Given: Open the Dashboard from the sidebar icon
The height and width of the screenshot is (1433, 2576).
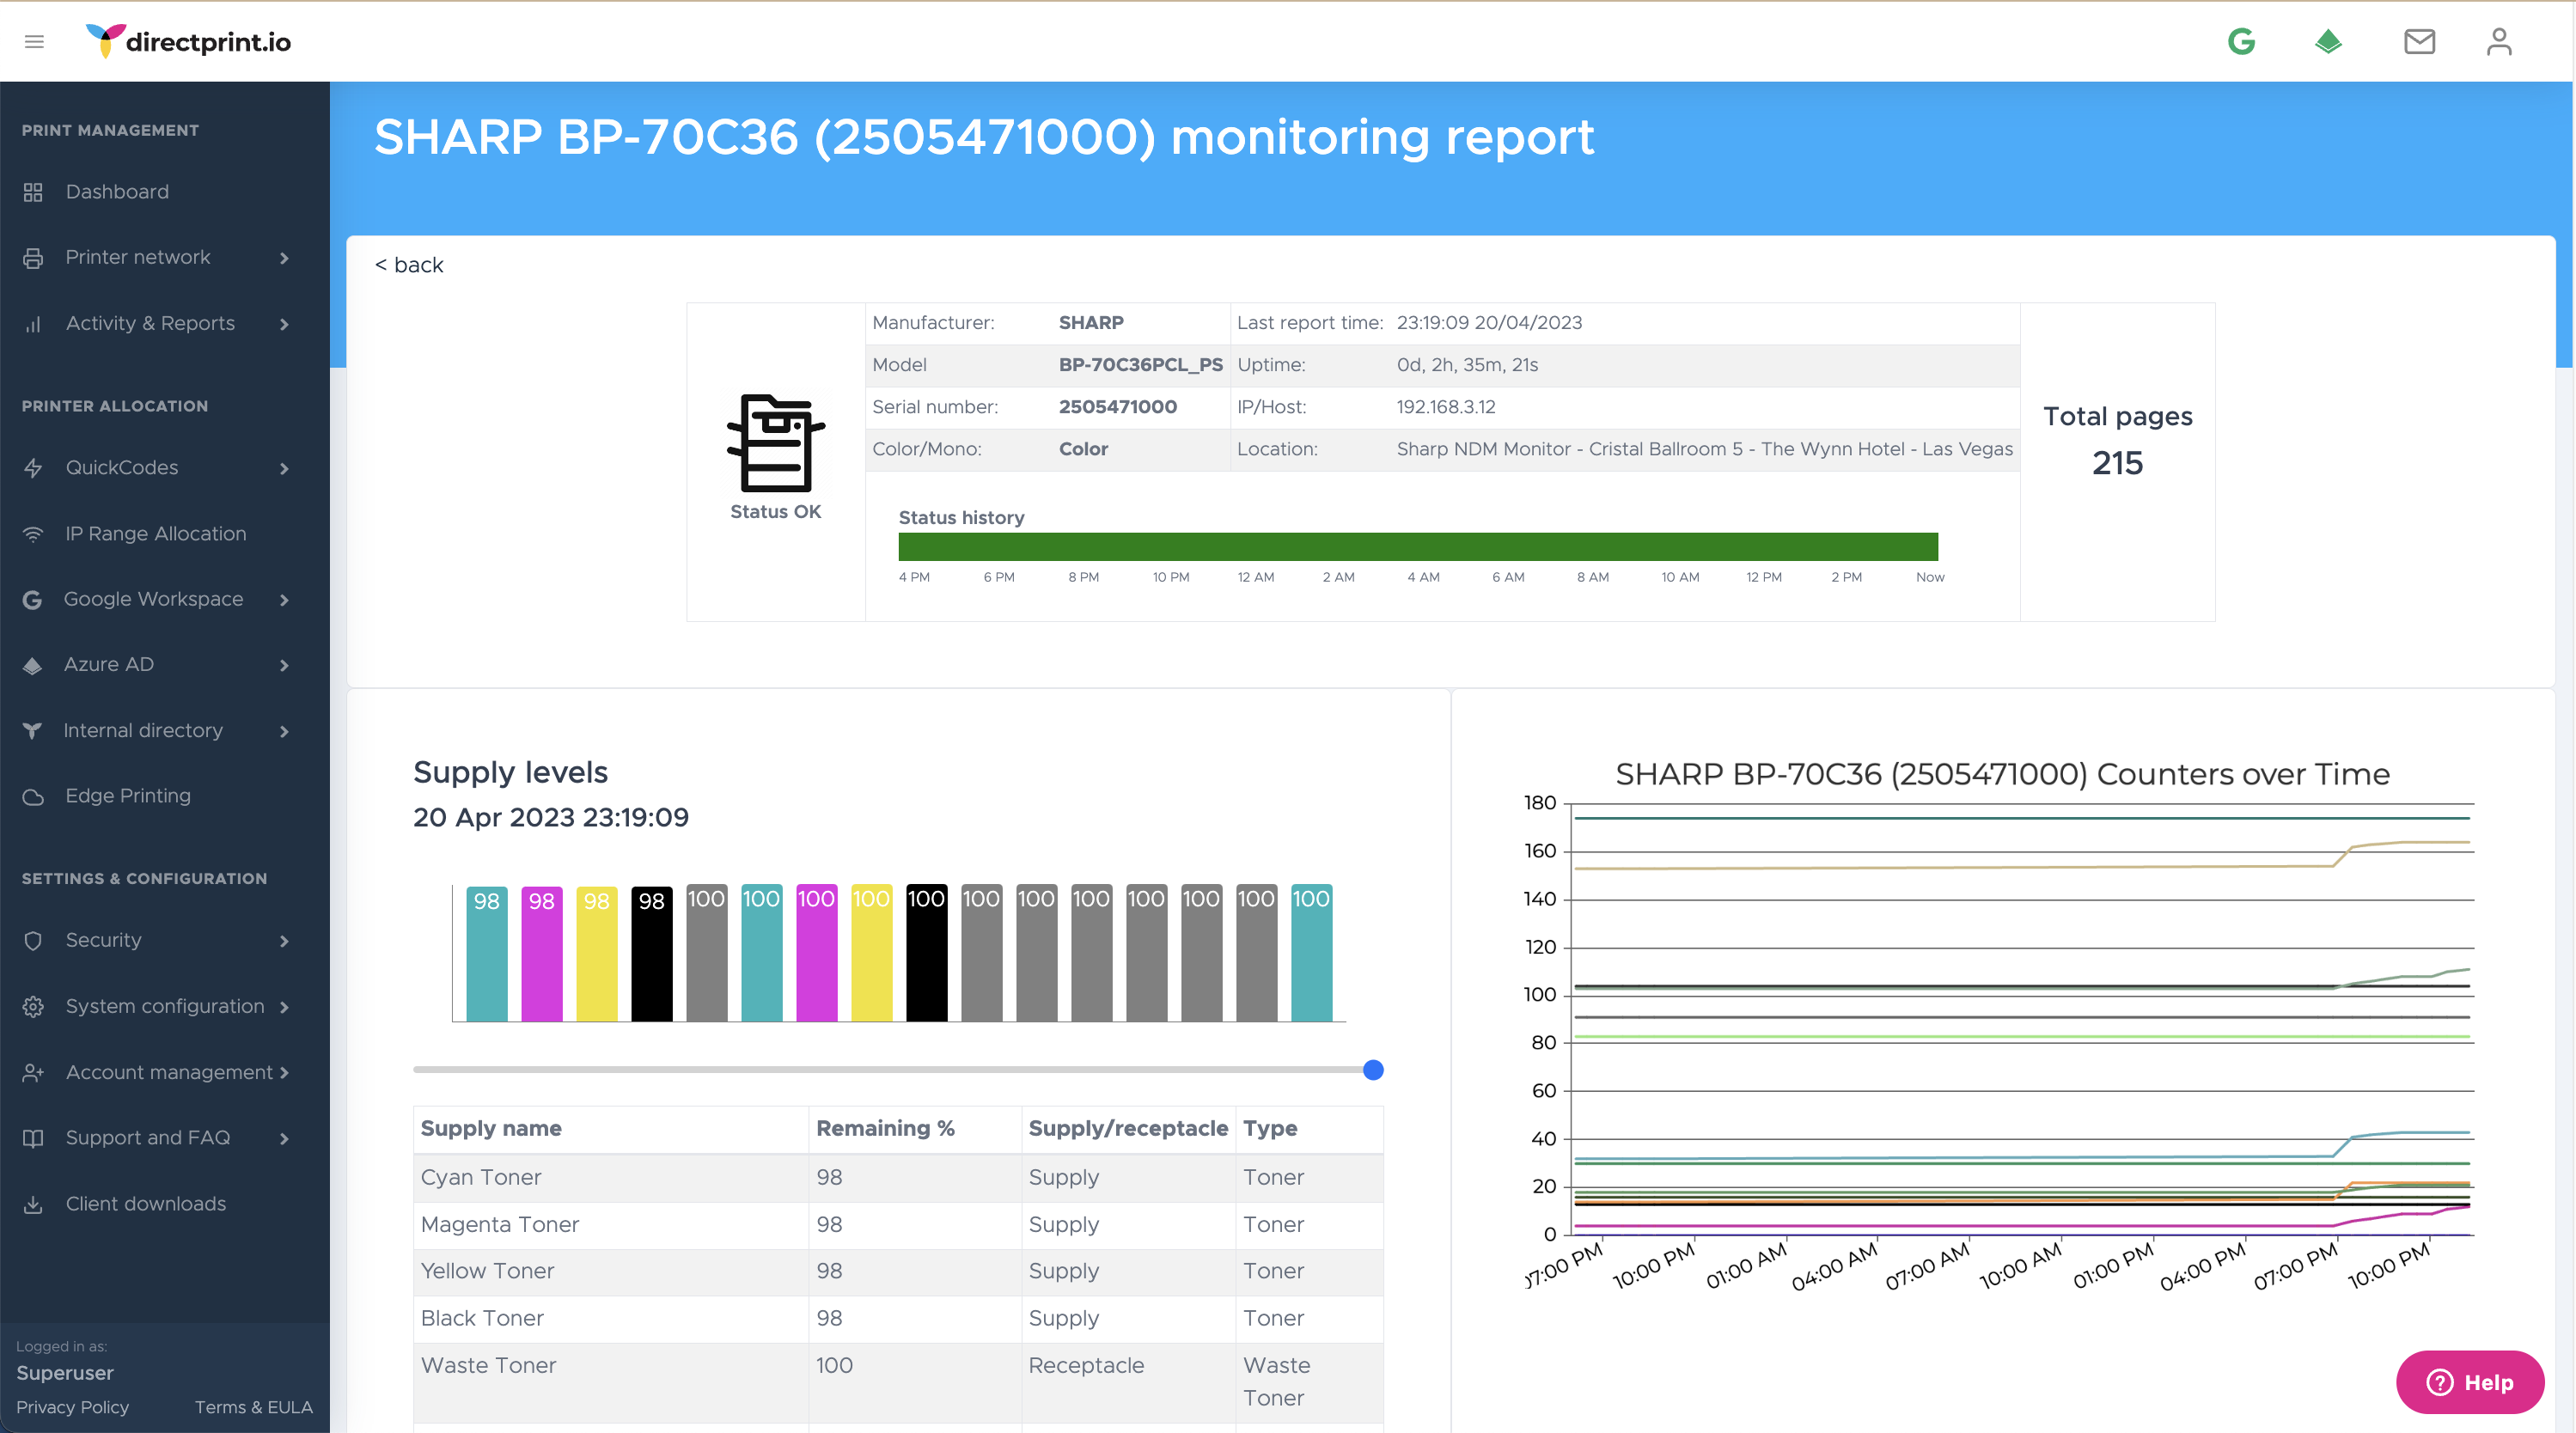Looking at the screenshot, I should (33, 191).
